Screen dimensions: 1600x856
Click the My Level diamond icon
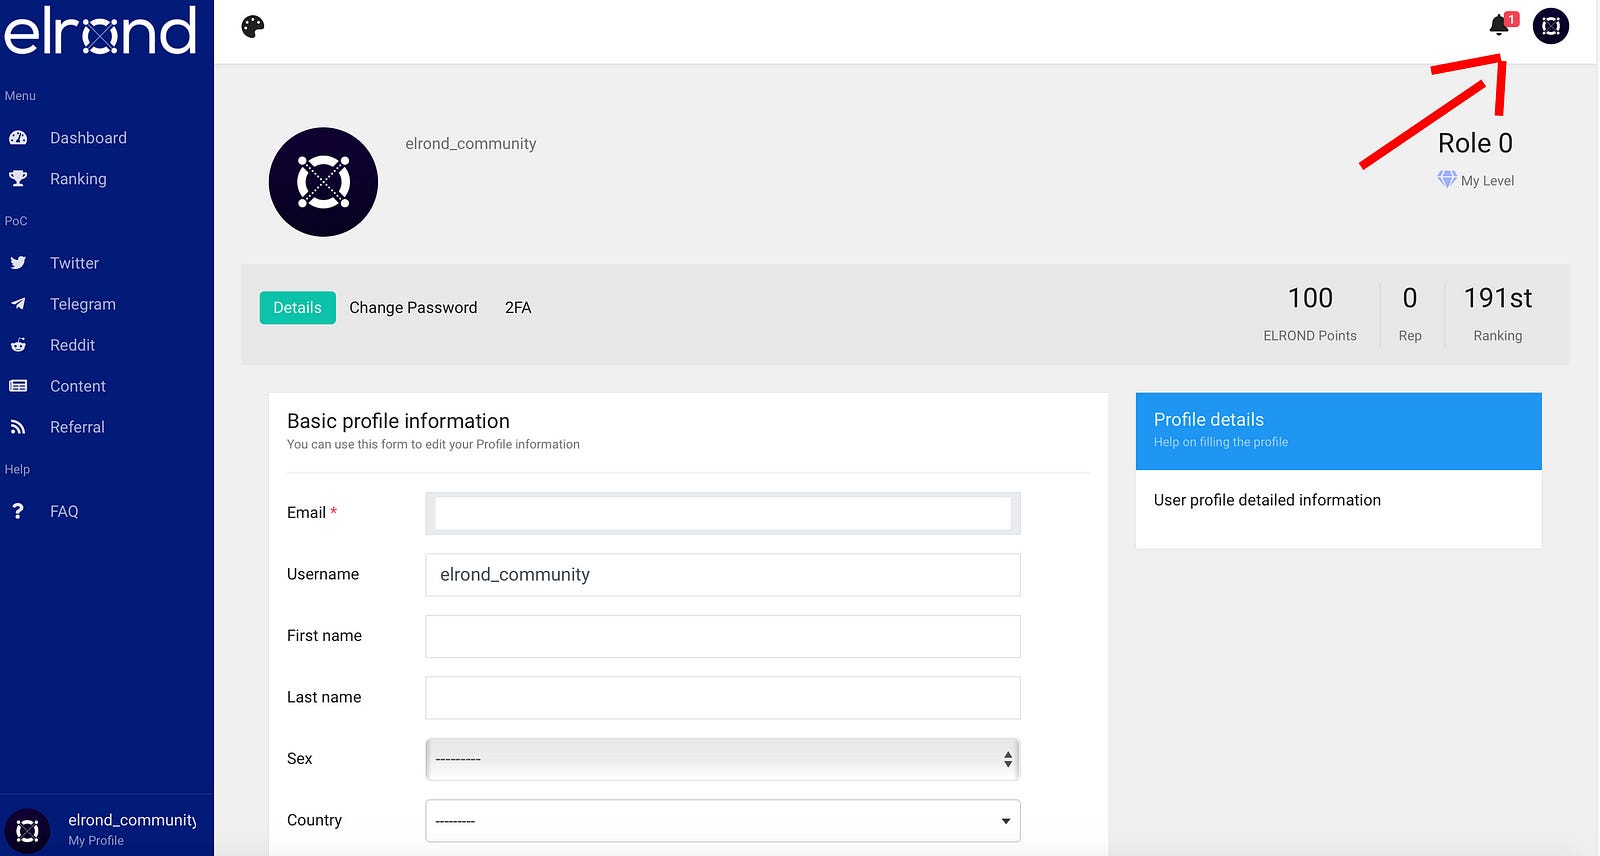(1447, 180)
